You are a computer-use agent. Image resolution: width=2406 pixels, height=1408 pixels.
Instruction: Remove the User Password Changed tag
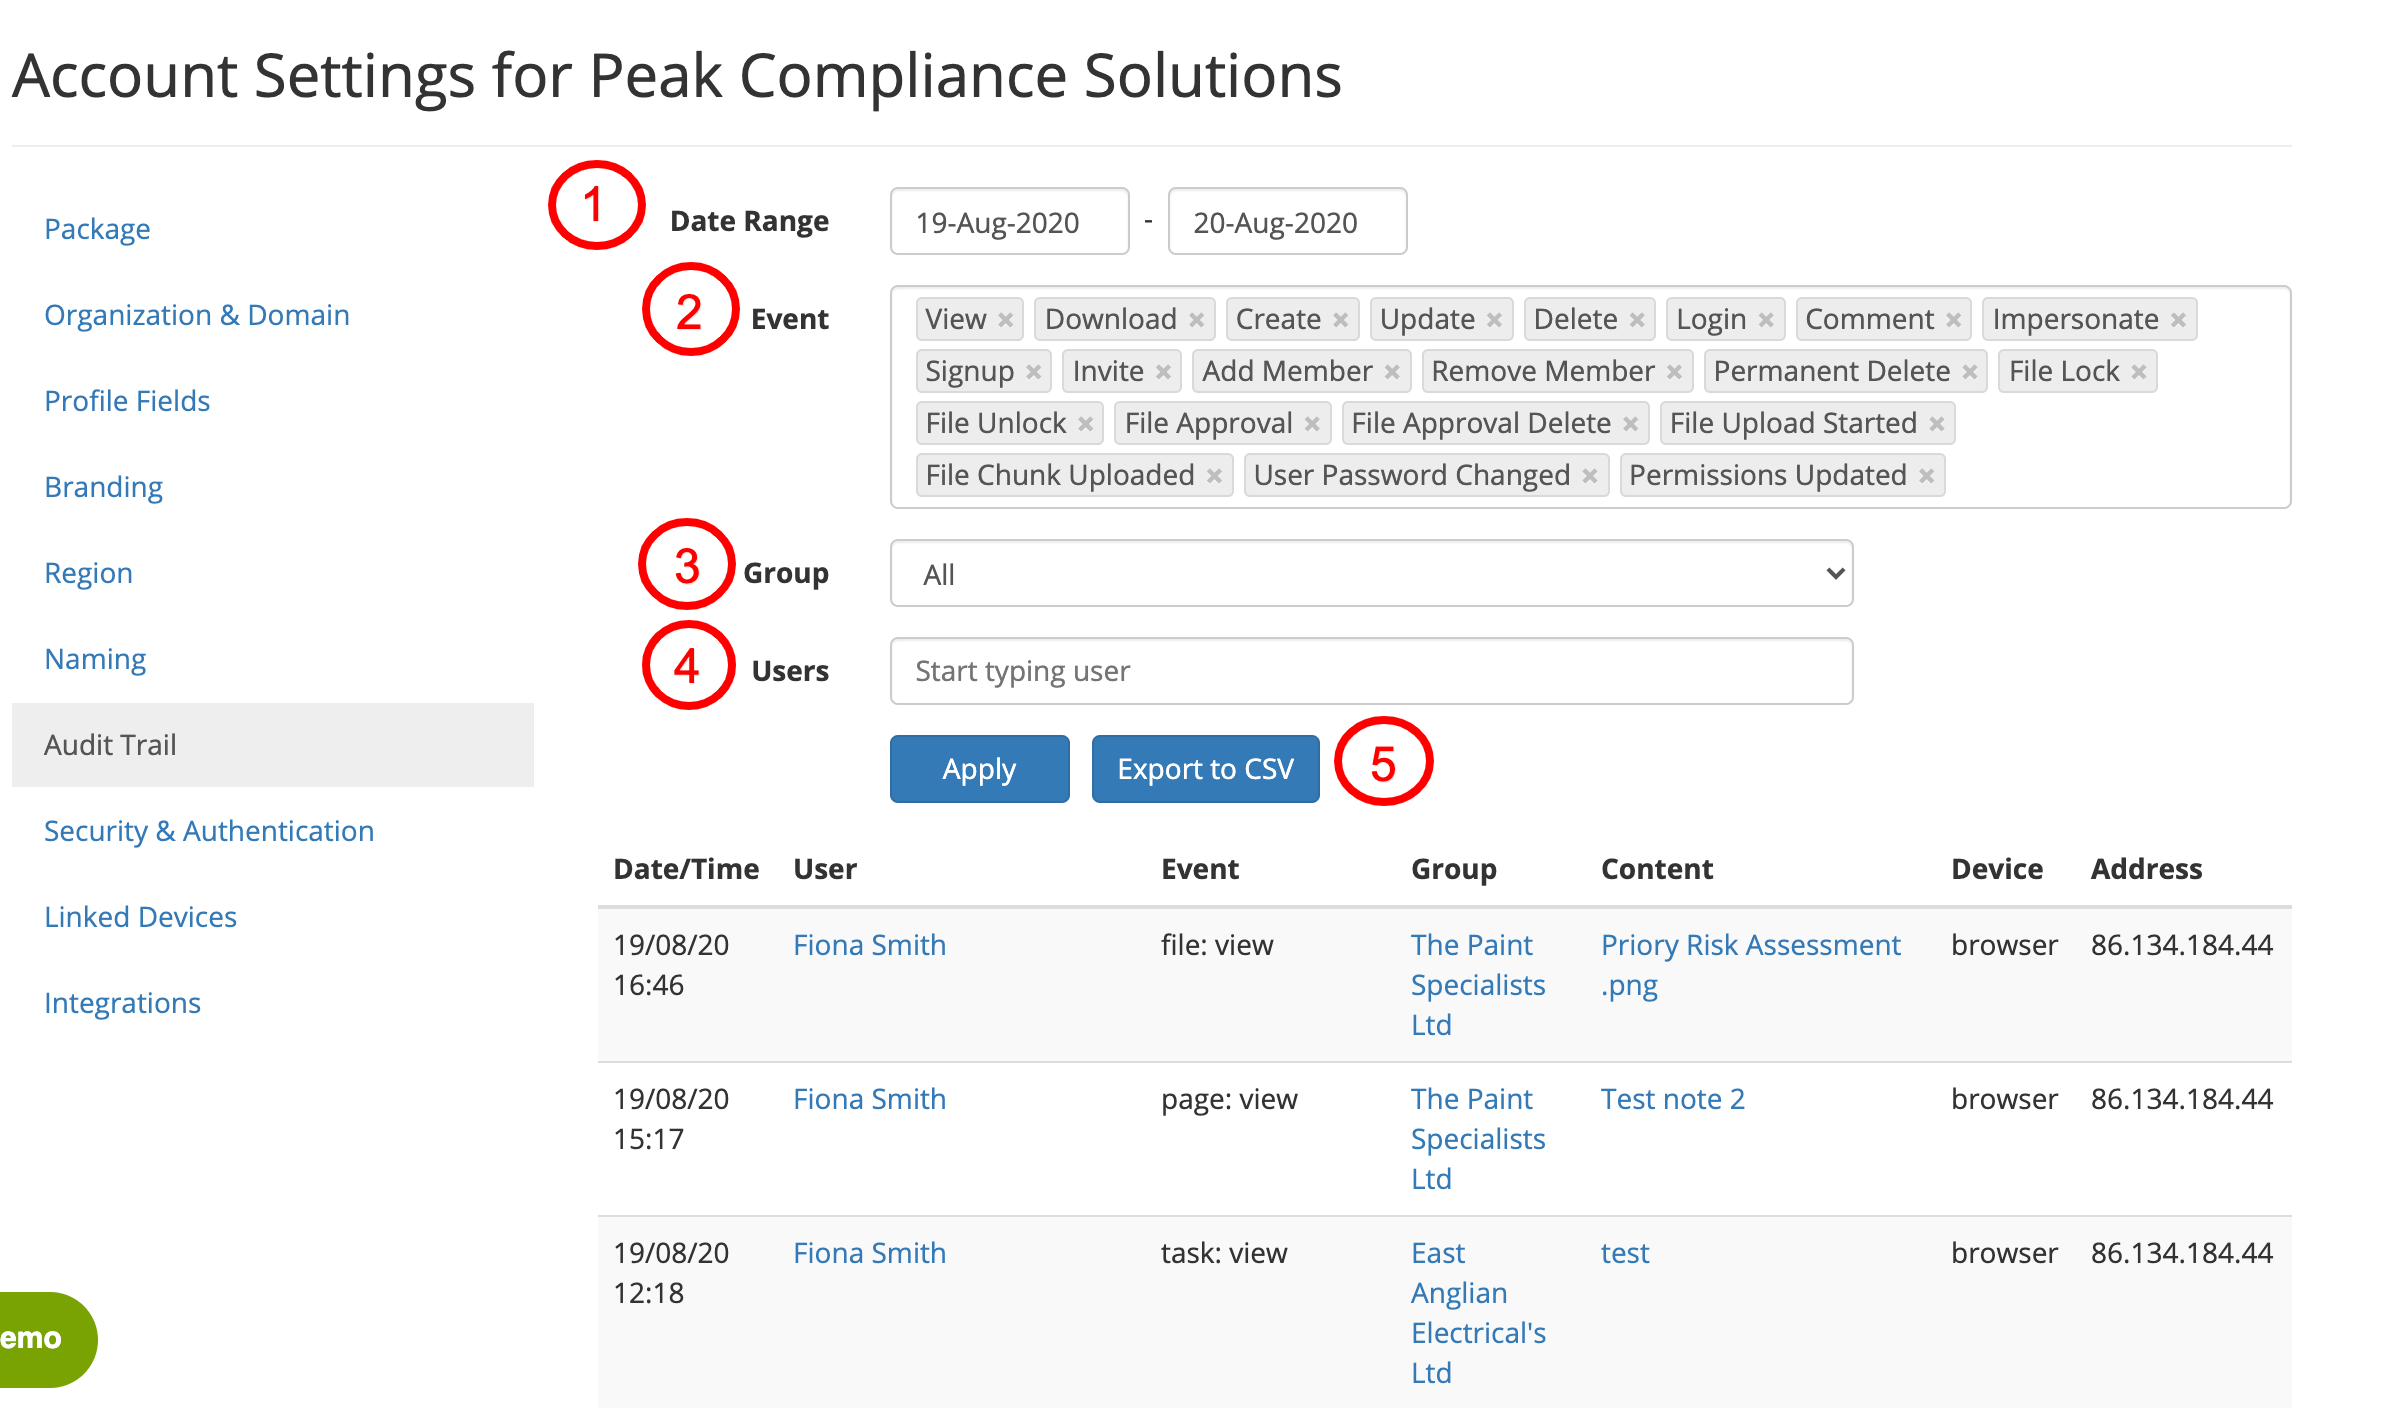point(1589,476)
